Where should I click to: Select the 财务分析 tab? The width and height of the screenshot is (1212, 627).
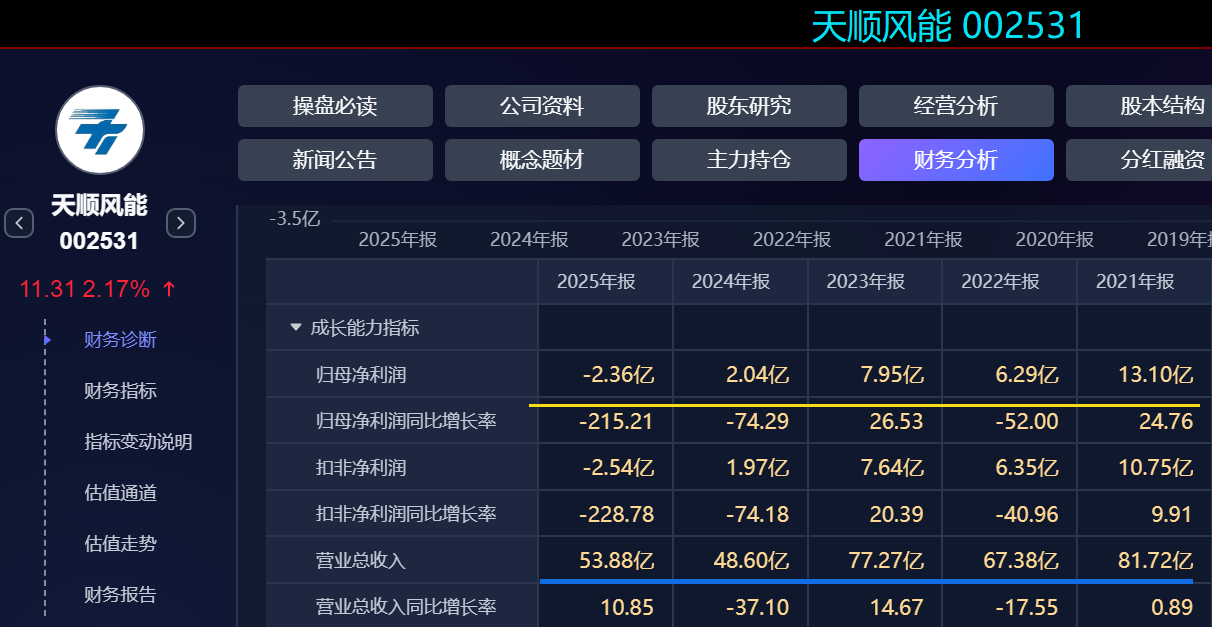pyautogui.click(x=956, y=160)
